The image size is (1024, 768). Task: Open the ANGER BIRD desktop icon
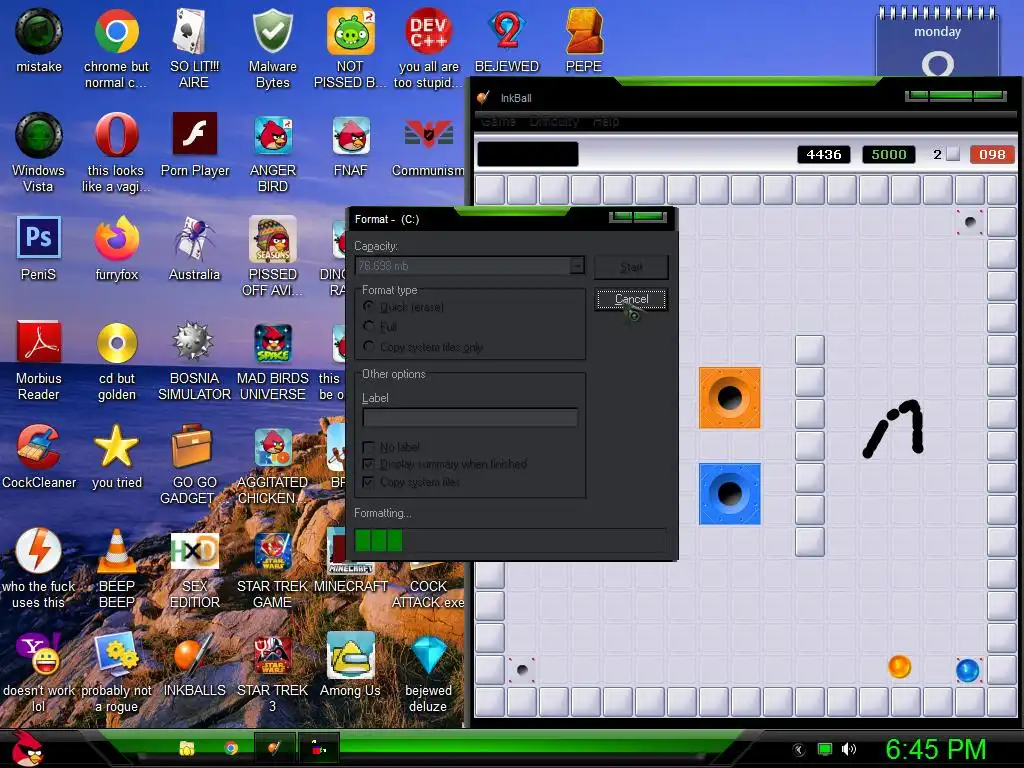(272, 152)
